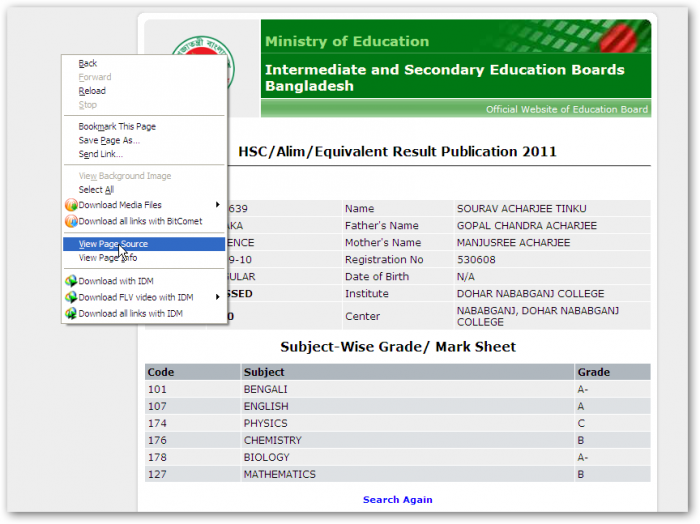Click subject code 101
This screenshot has width=700, height=524.
pyautogui.click(x=157, y=390)
